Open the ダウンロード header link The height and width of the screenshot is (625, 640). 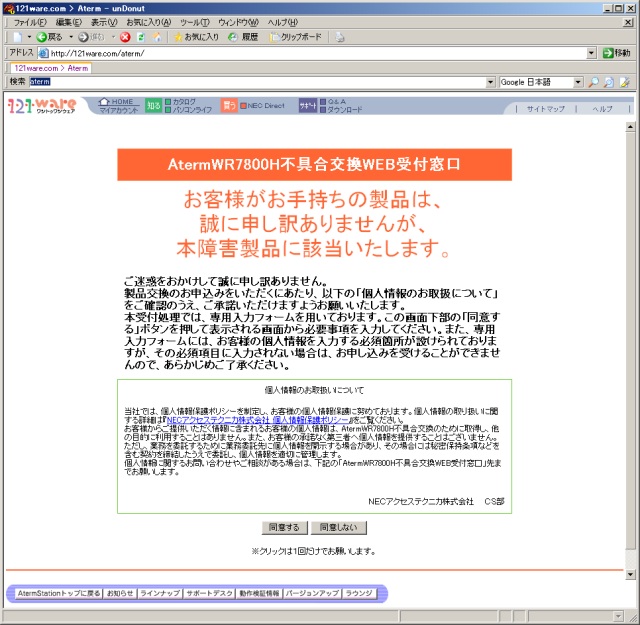click(x=341, y=110)
